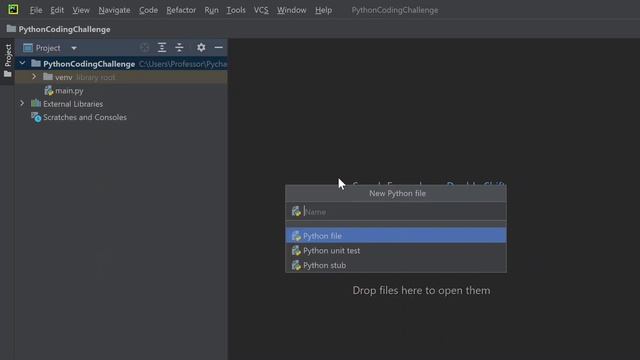Click the project folder icon in navigation bar
The height and width of the screenshot is (360, 640).
11,29
